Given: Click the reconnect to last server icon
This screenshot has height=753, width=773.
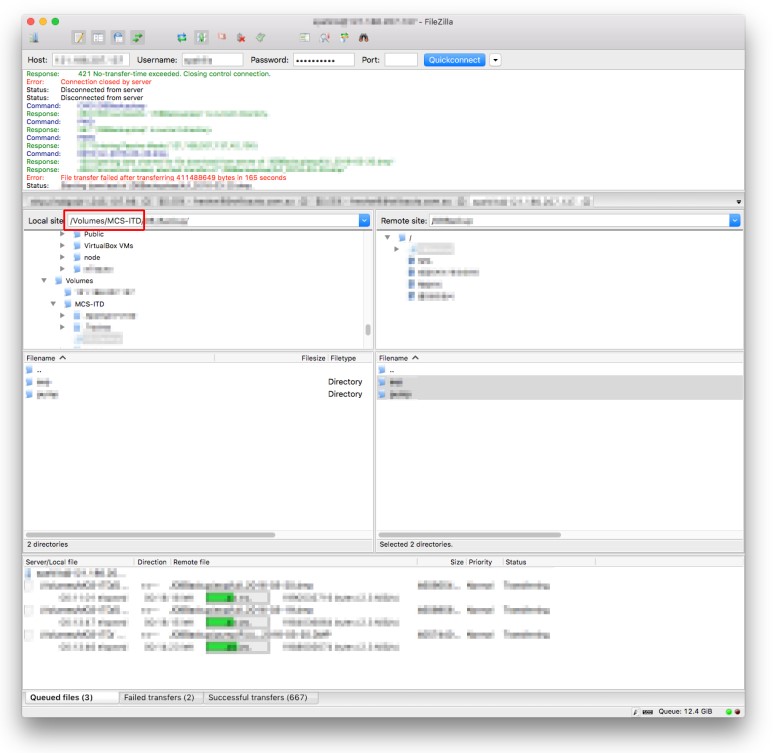Looking at the screenshot, I should point(260,37).
